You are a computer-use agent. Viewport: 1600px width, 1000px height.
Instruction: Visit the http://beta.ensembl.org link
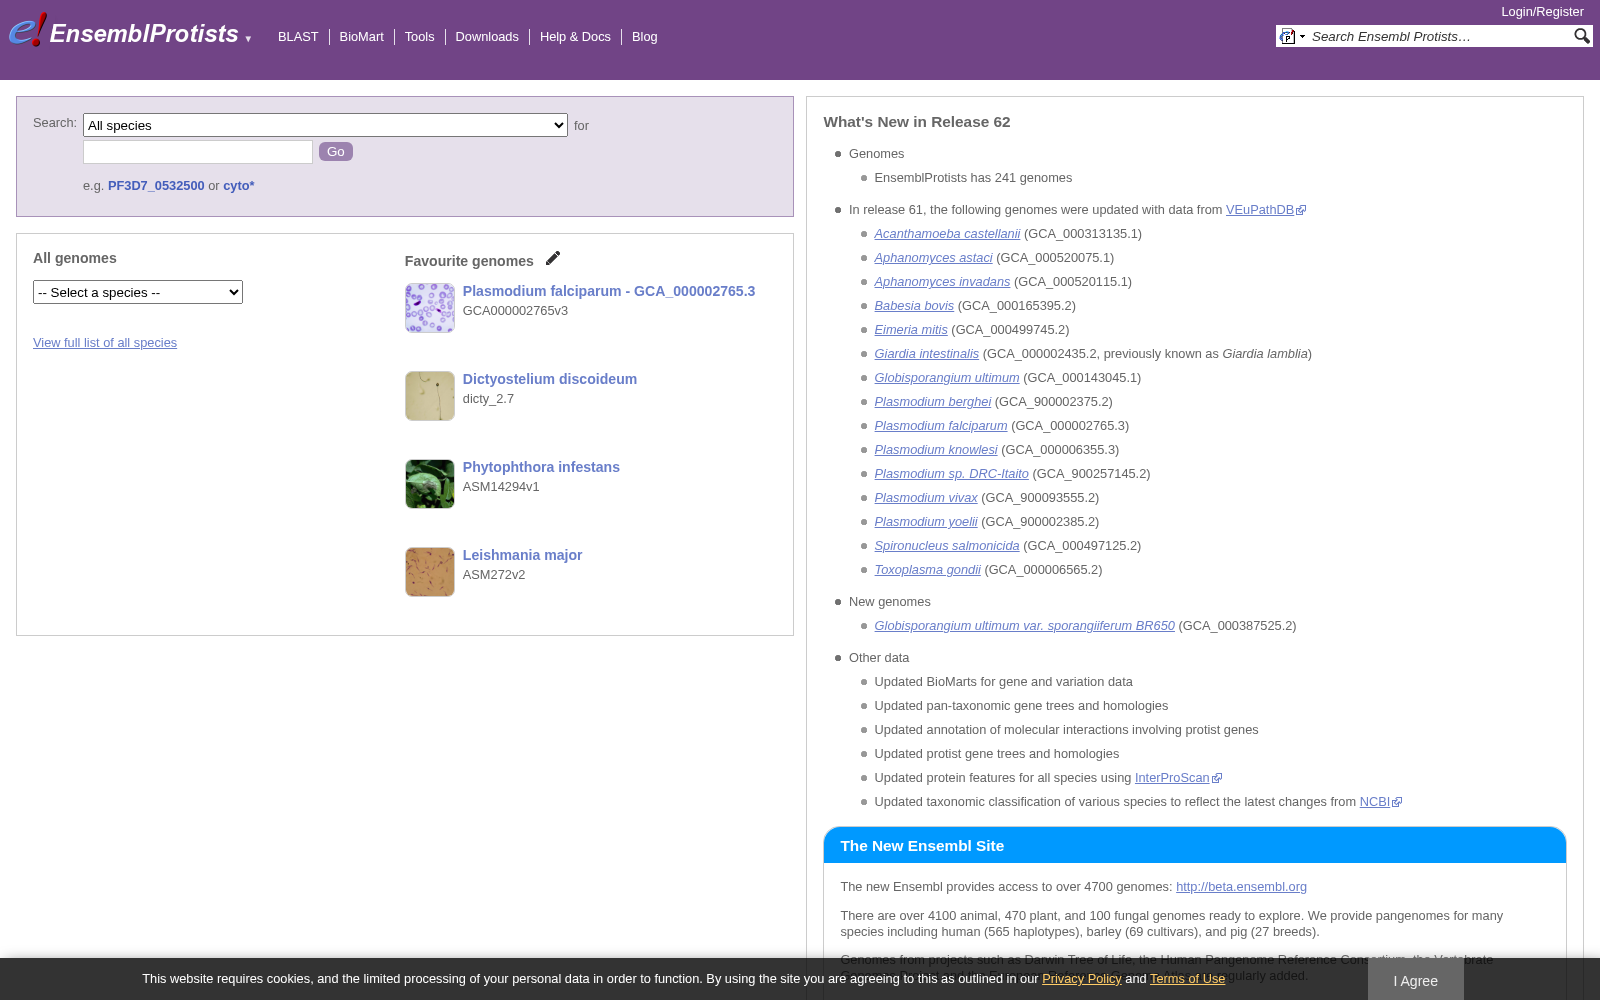pos(1241,887)
